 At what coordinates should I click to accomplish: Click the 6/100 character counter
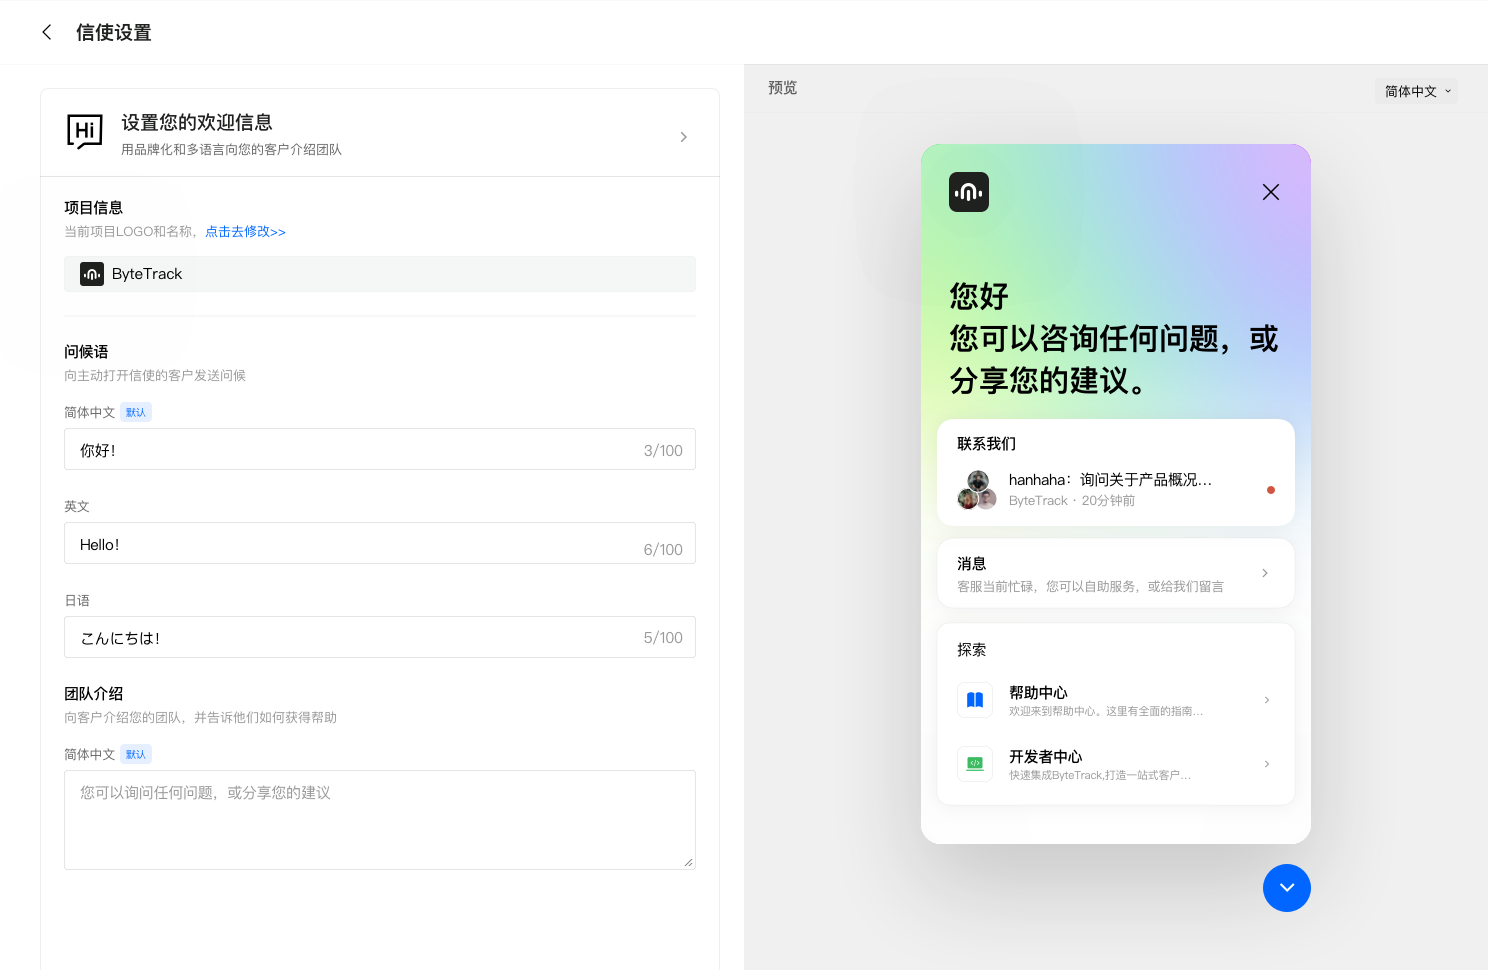(x=663, y=550)
